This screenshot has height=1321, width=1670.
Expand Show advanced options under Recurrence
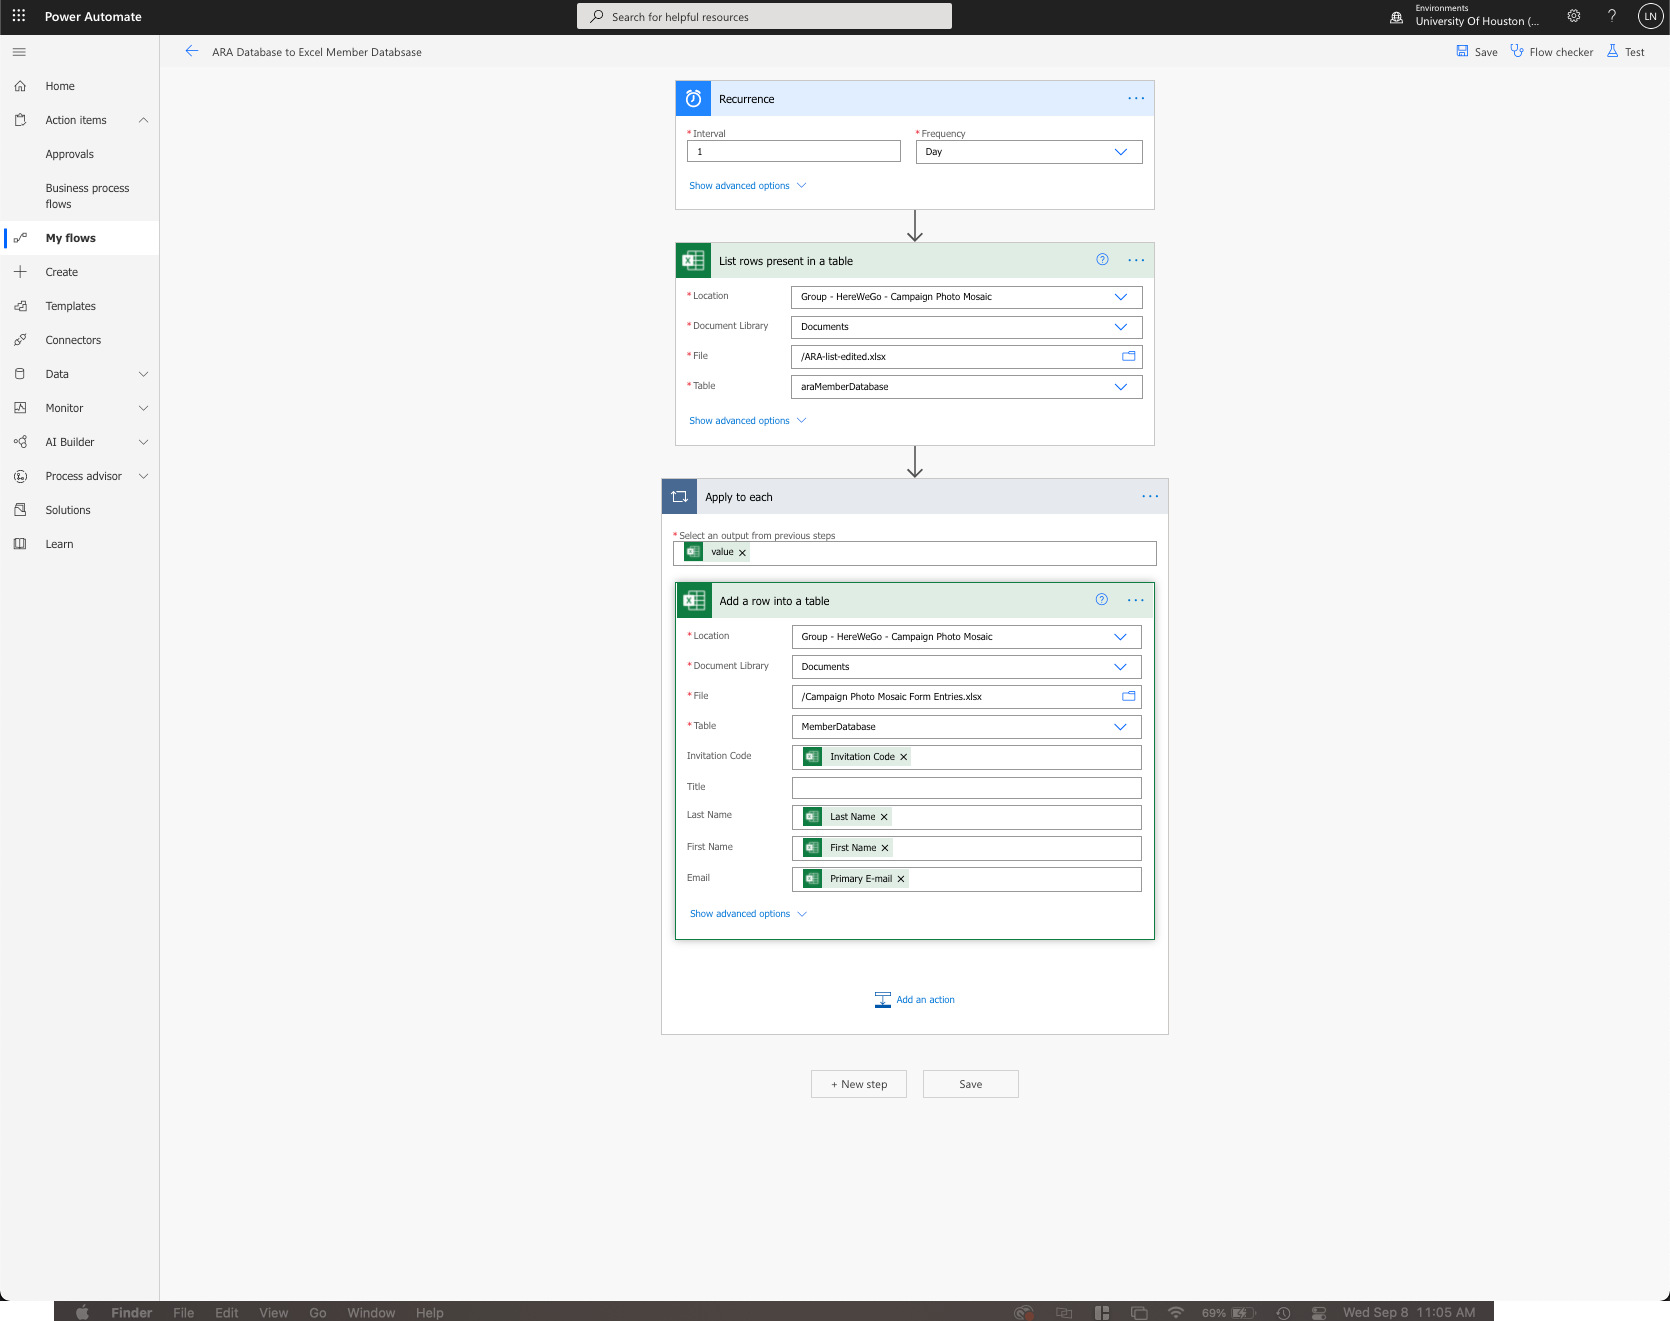(747, 185)
